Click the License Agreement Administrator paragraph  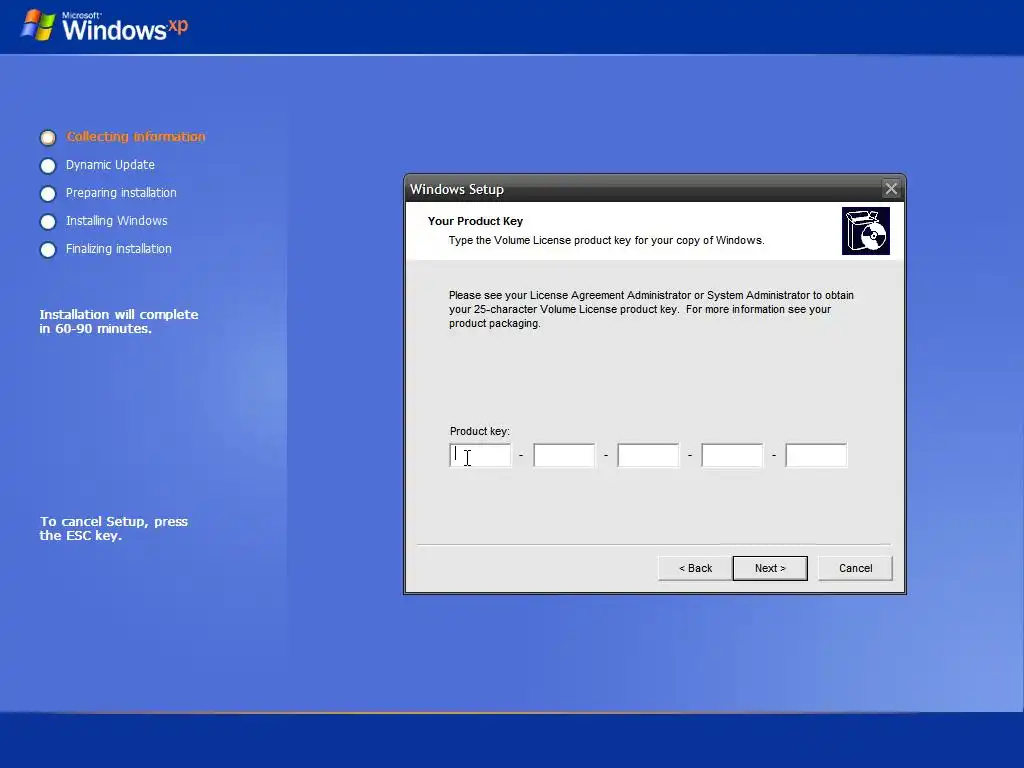[x=651, y=309]
